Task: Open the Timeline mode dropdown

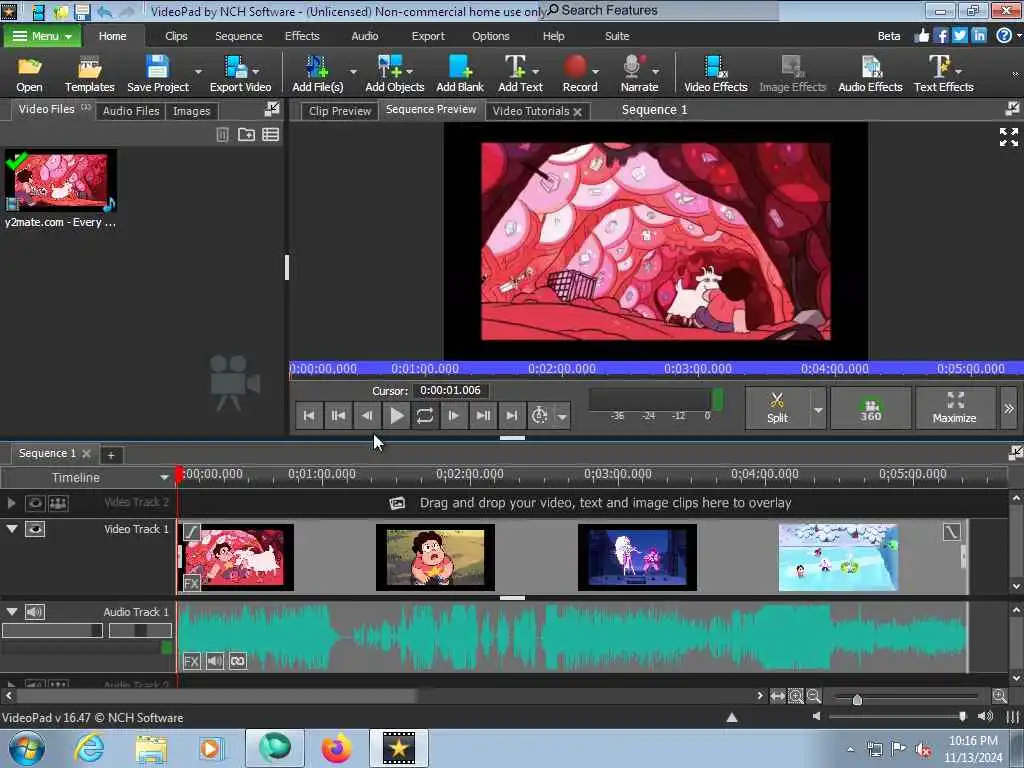Action: pyautogui.click(x=164, y=477)
